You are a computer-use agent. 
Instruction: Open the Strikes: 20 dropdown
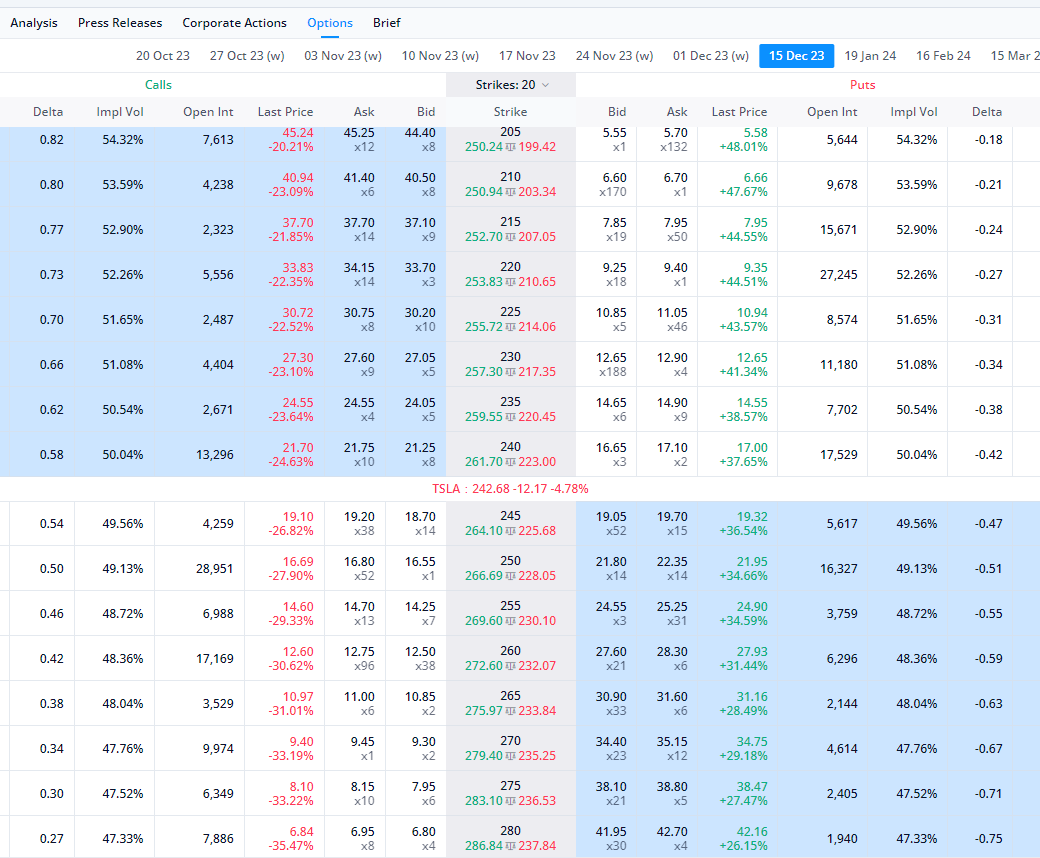tap(511, 85)
